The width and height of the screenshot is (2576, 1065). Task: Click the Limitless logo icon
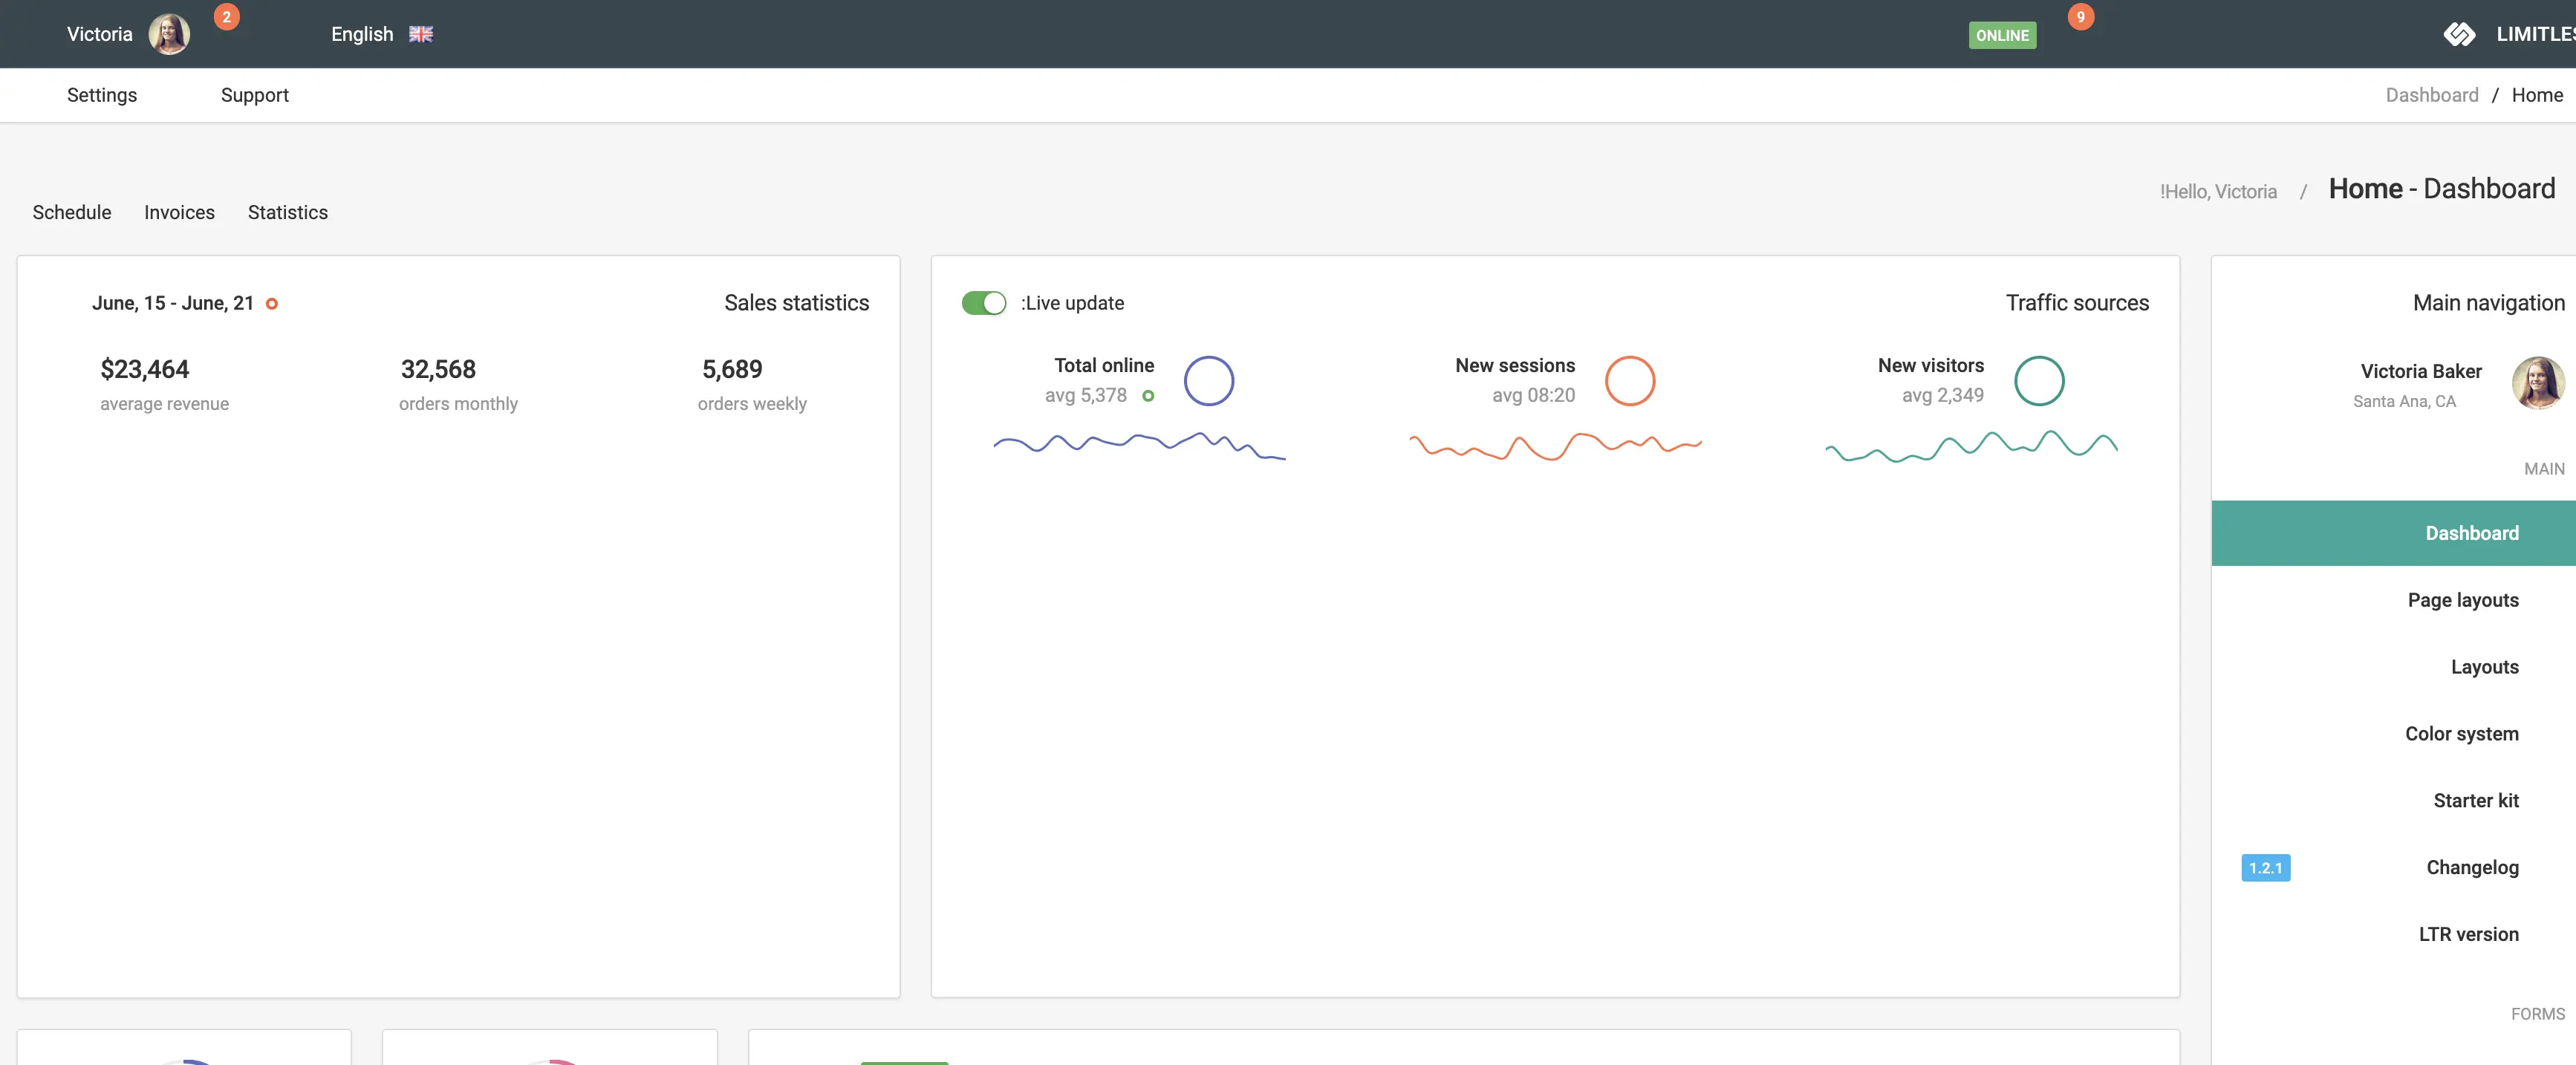tap(2459, 34)
